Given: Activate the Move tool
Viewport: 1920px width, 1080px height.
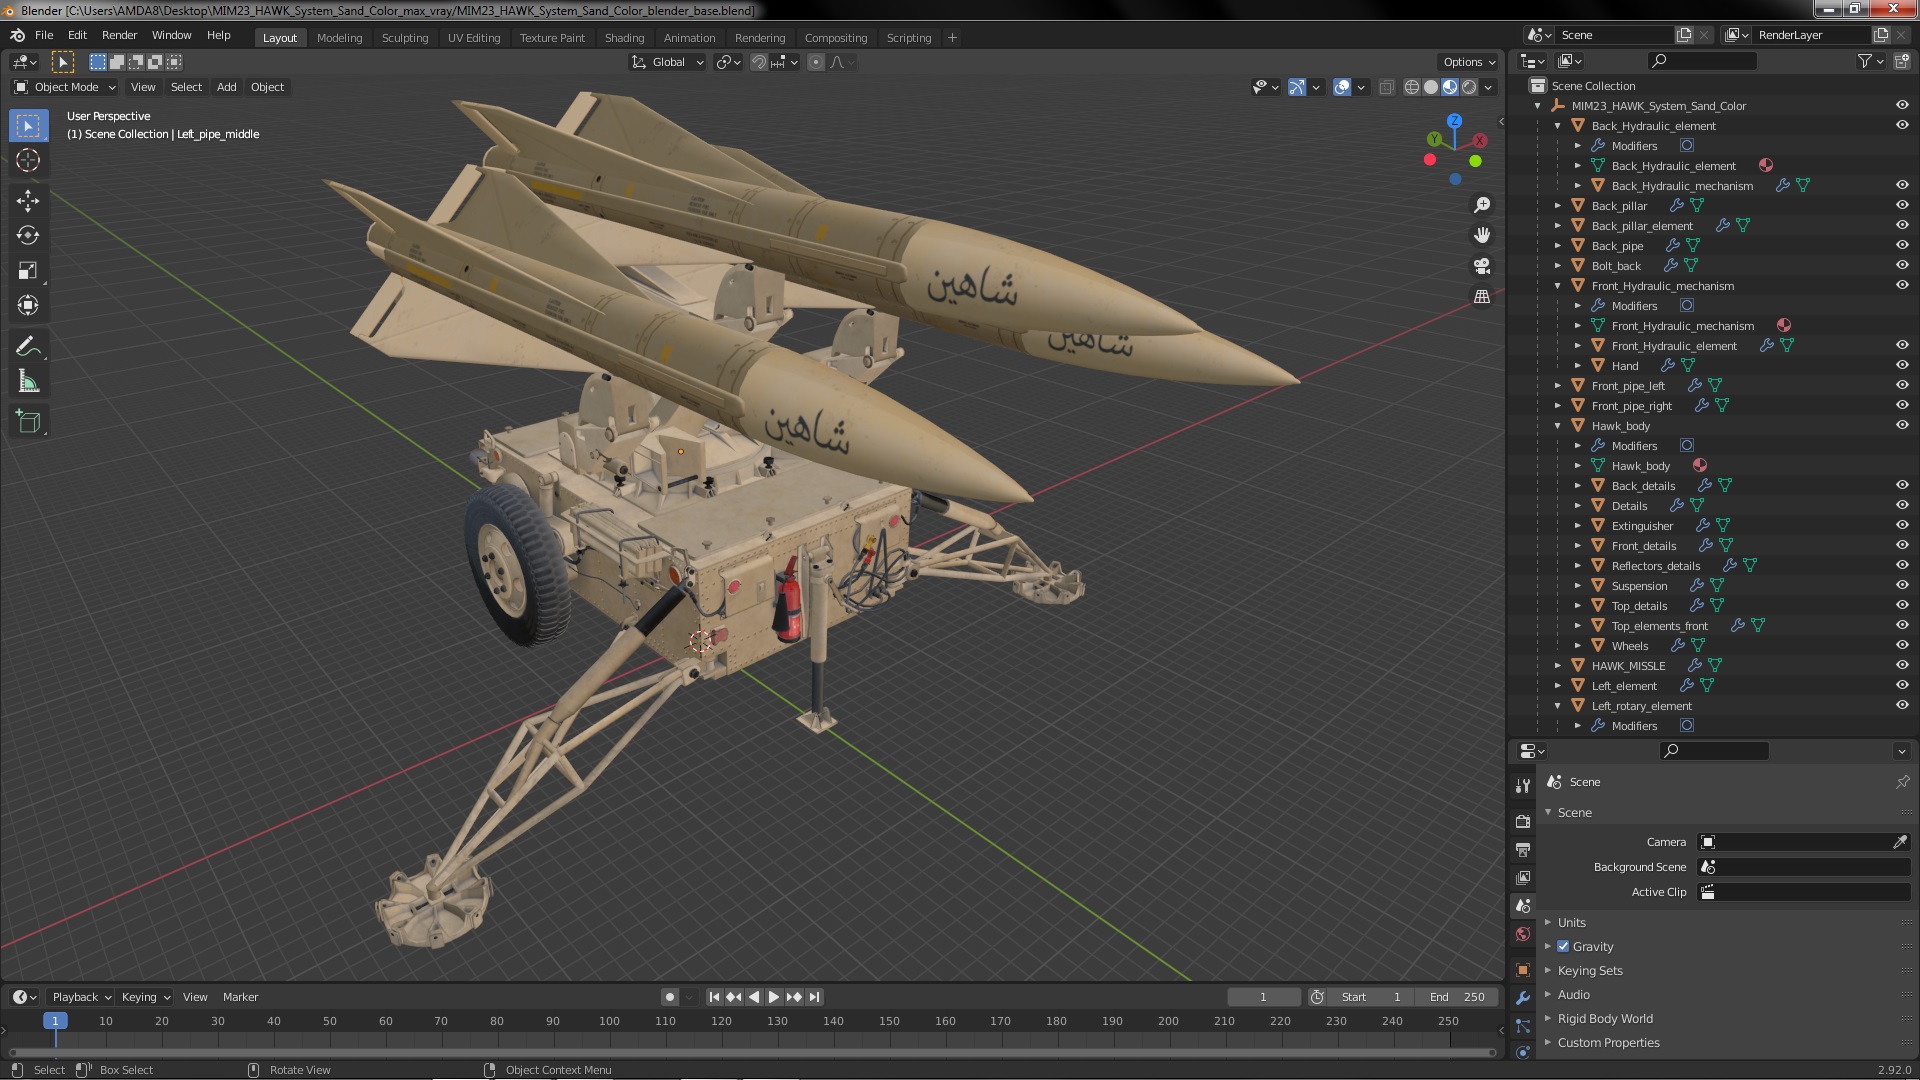Looking at the screenshot, I should tap(28, 200).
